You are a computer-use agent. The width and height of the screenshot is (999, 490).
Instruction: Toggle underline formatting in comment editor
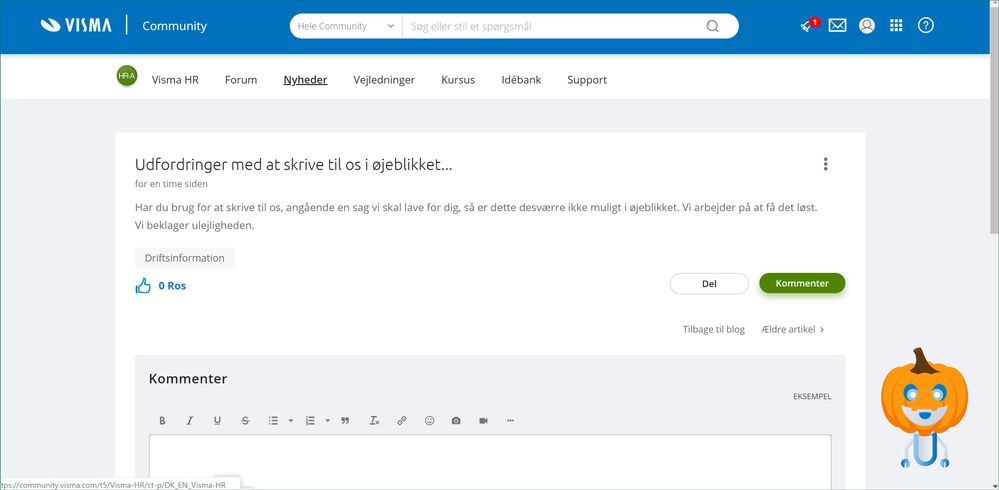tap(217, 421)
